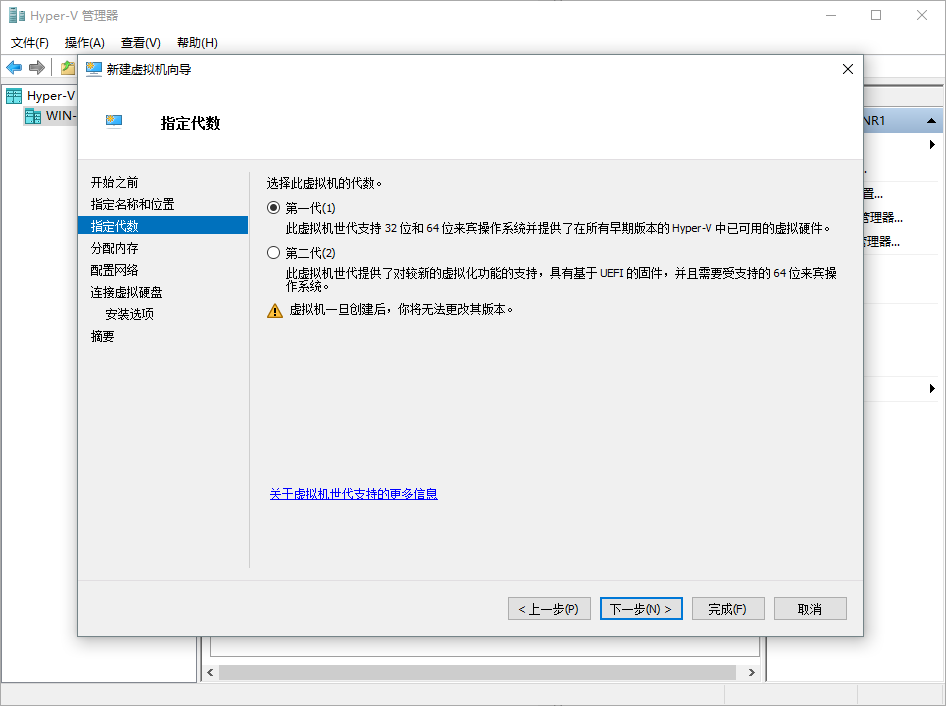Go to 安装选项 wizard step

pos(130,314)
